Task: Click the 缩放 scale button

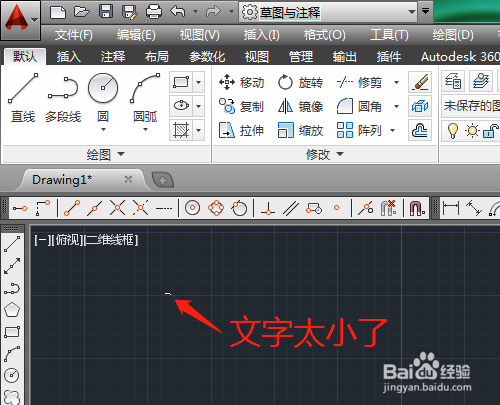Action: 300,130
